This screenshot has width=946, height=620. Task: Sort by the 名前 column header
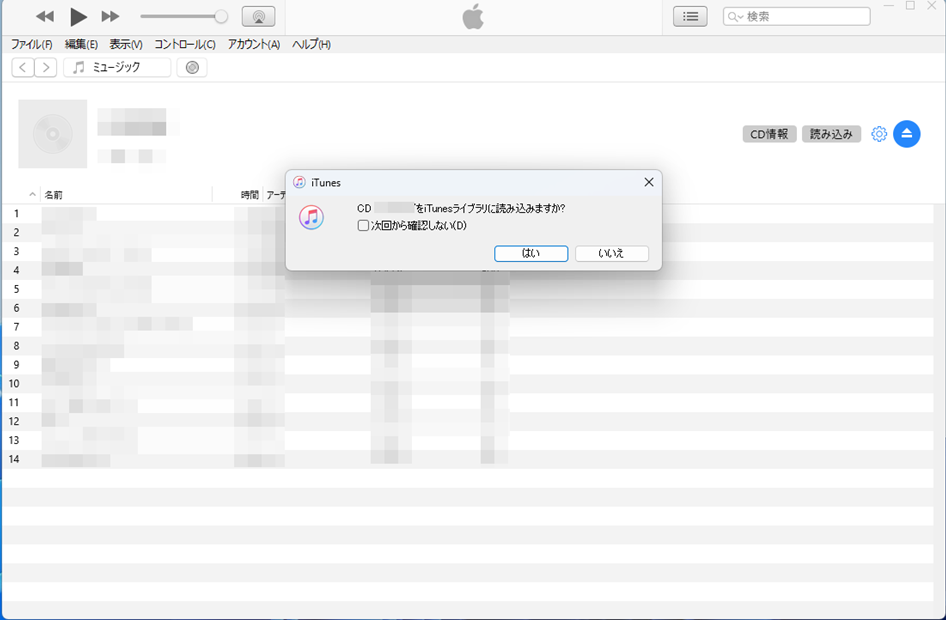(x=126, y=194)
